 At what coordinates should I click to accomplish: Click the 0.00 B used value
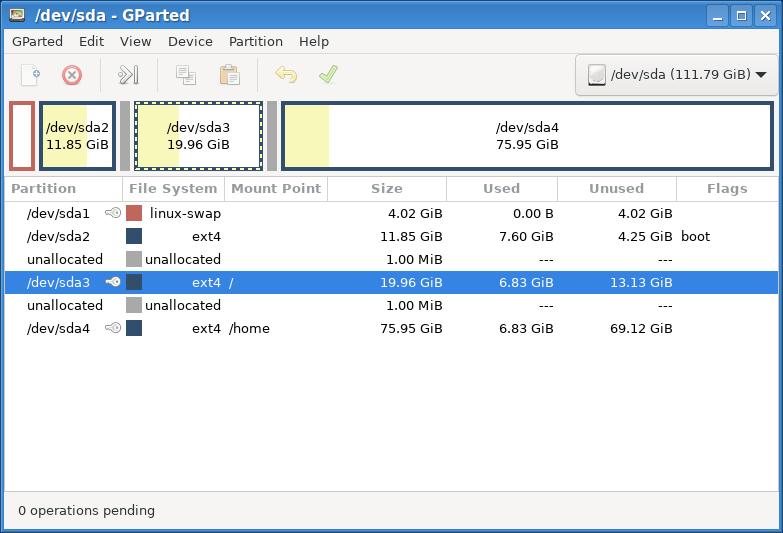[533, 213]
